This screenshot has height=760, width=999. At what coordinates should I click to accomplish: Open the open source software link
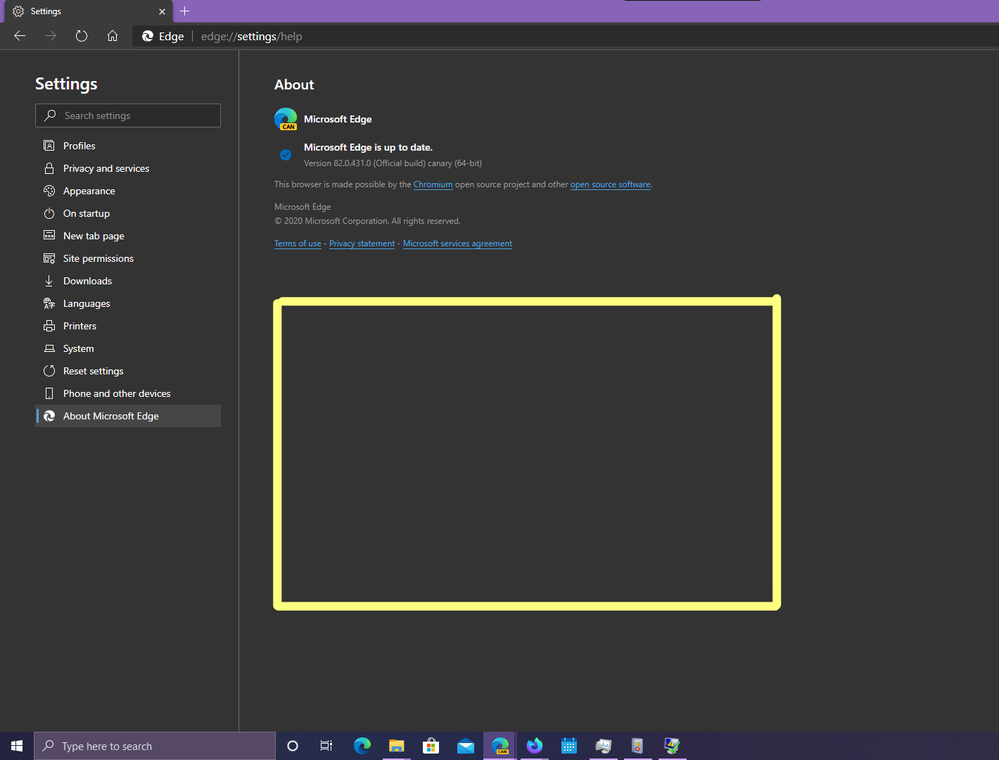click(610, 185)
